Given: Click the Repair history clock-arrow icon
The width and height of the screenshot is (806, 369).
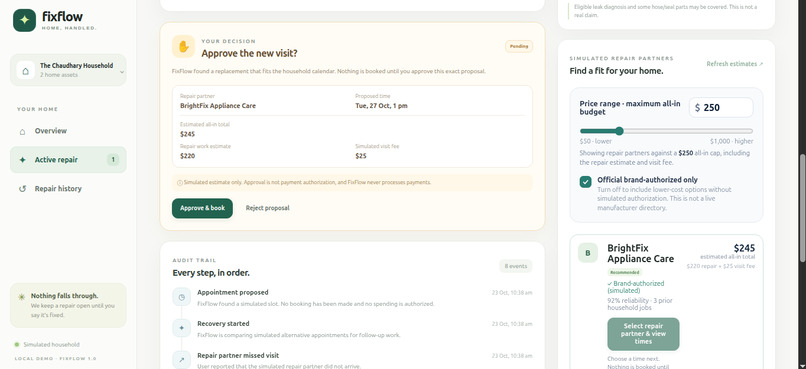Looking at the screenshot, I should pos(22,189).
